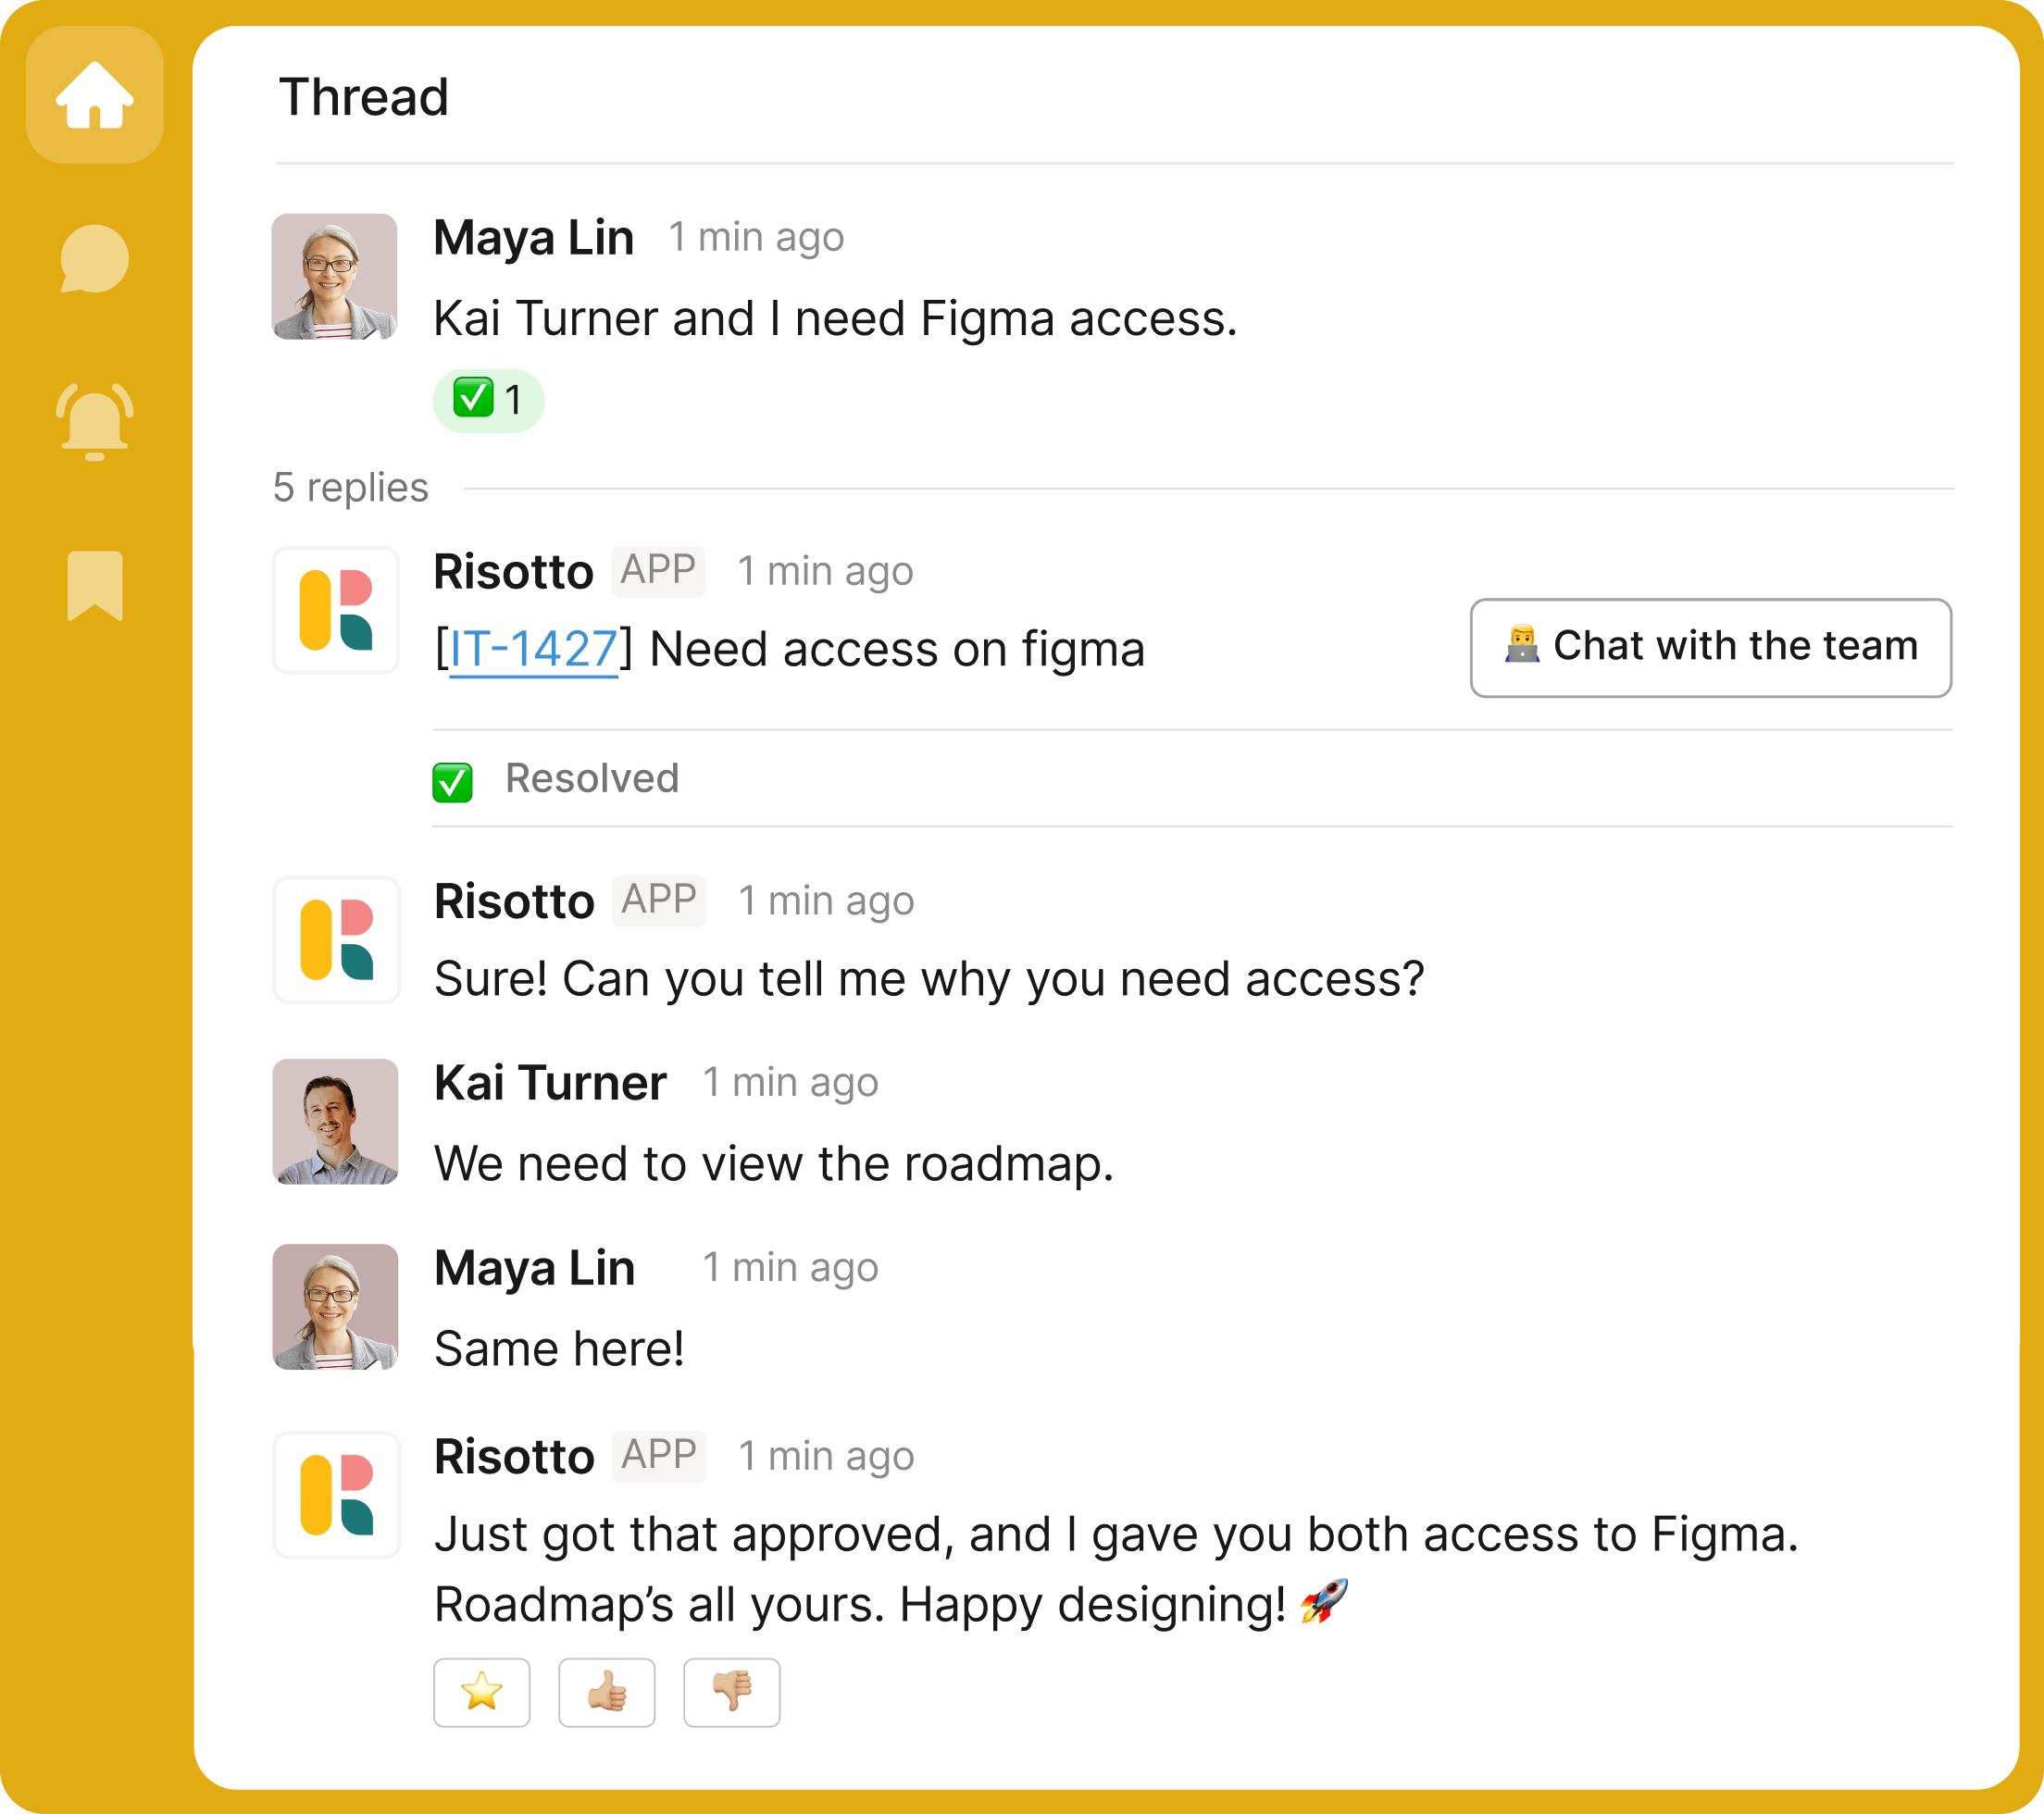
Task: Give thumbs down to Risotto's reply
Action: point(732,1692)
